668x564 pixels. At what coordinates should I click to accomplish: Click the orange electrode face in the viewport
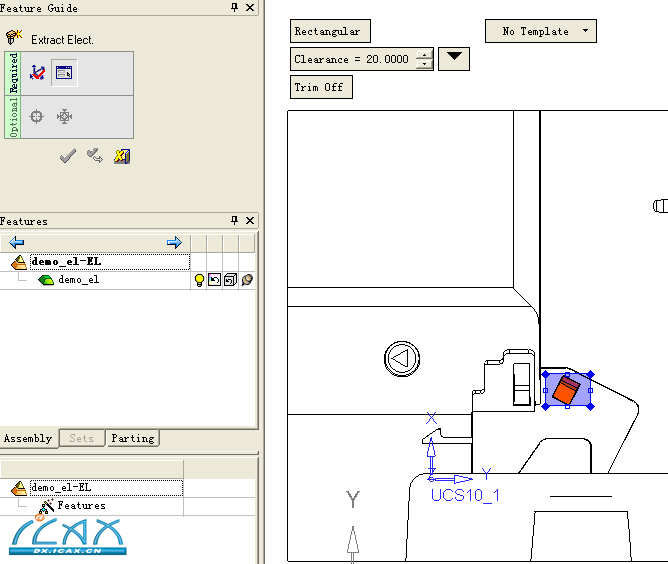click(566, 390)
